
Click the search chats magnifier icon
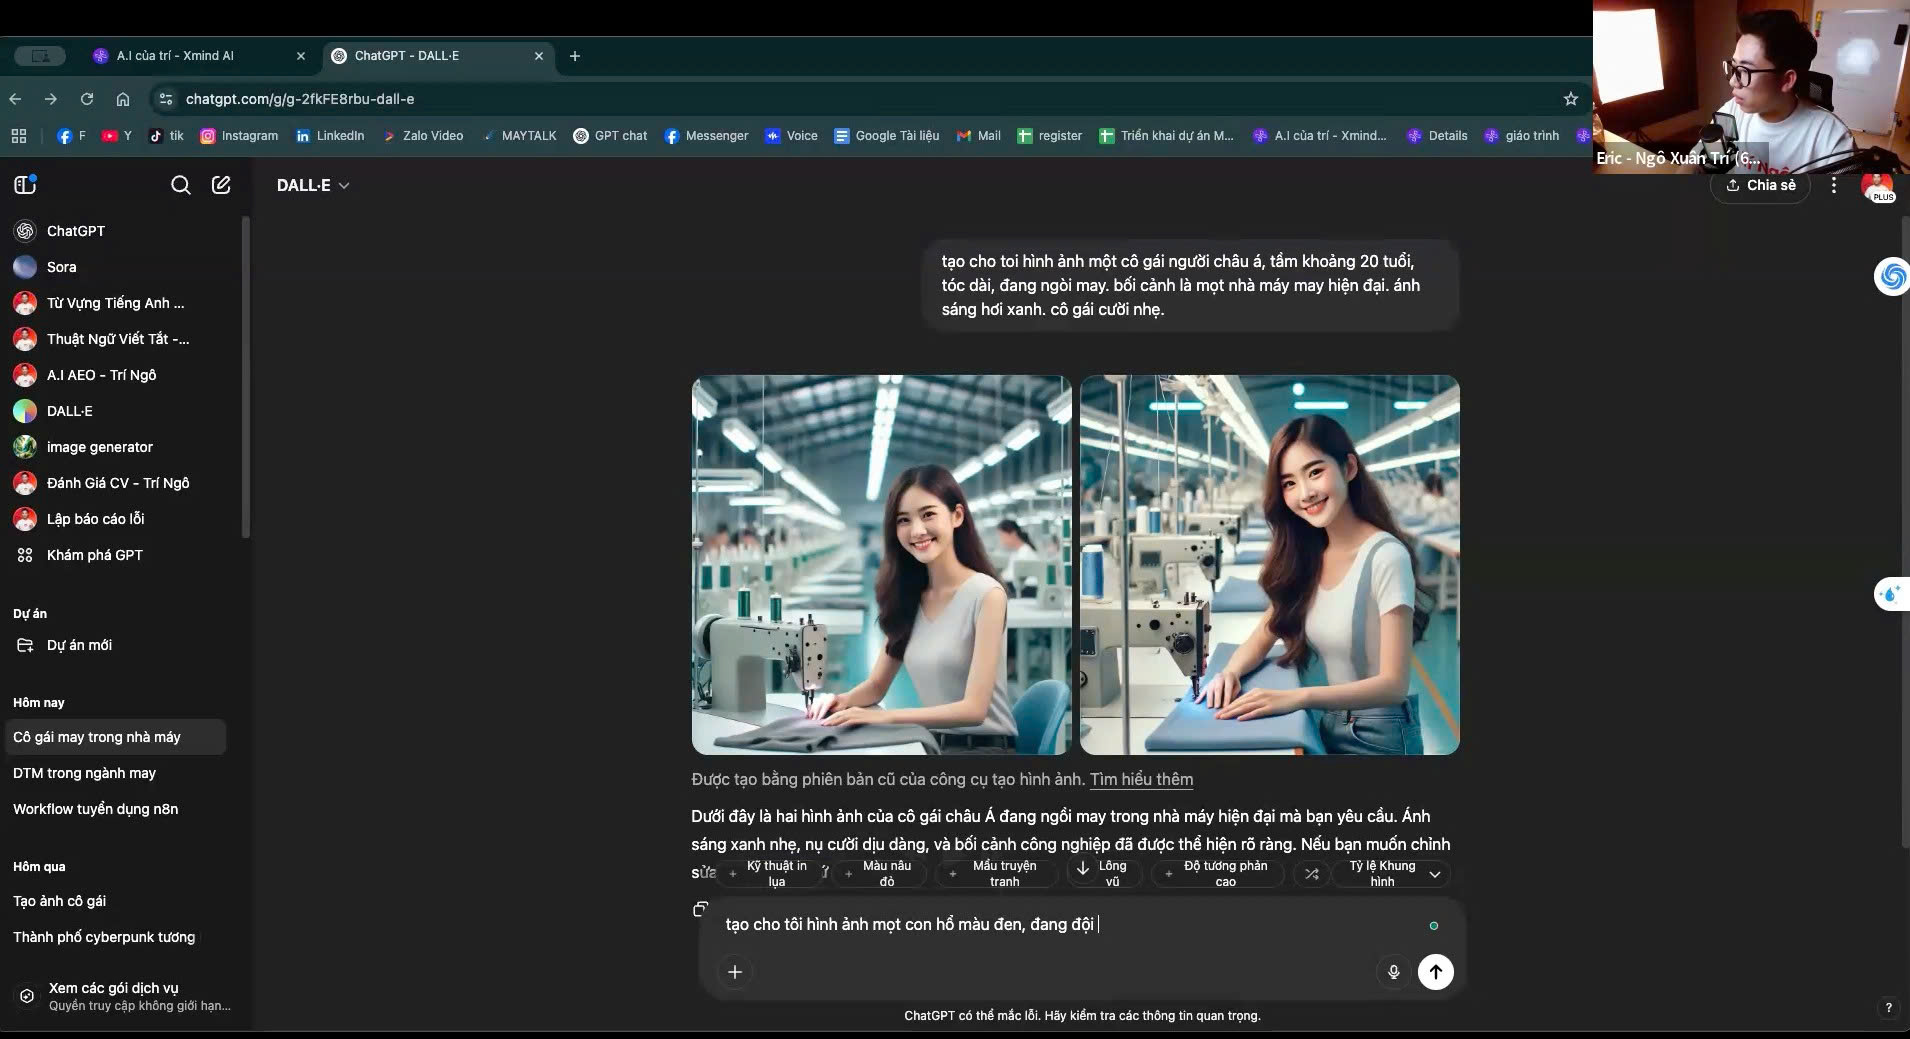click(x=180, y=185)
